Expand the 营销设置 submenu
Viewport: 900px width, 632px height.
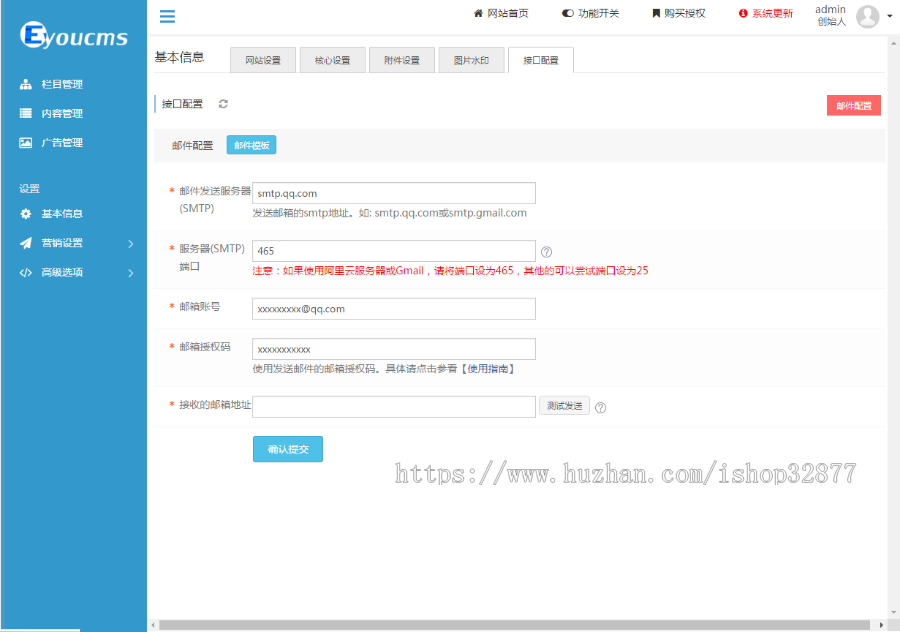click(x=129, y=242)
